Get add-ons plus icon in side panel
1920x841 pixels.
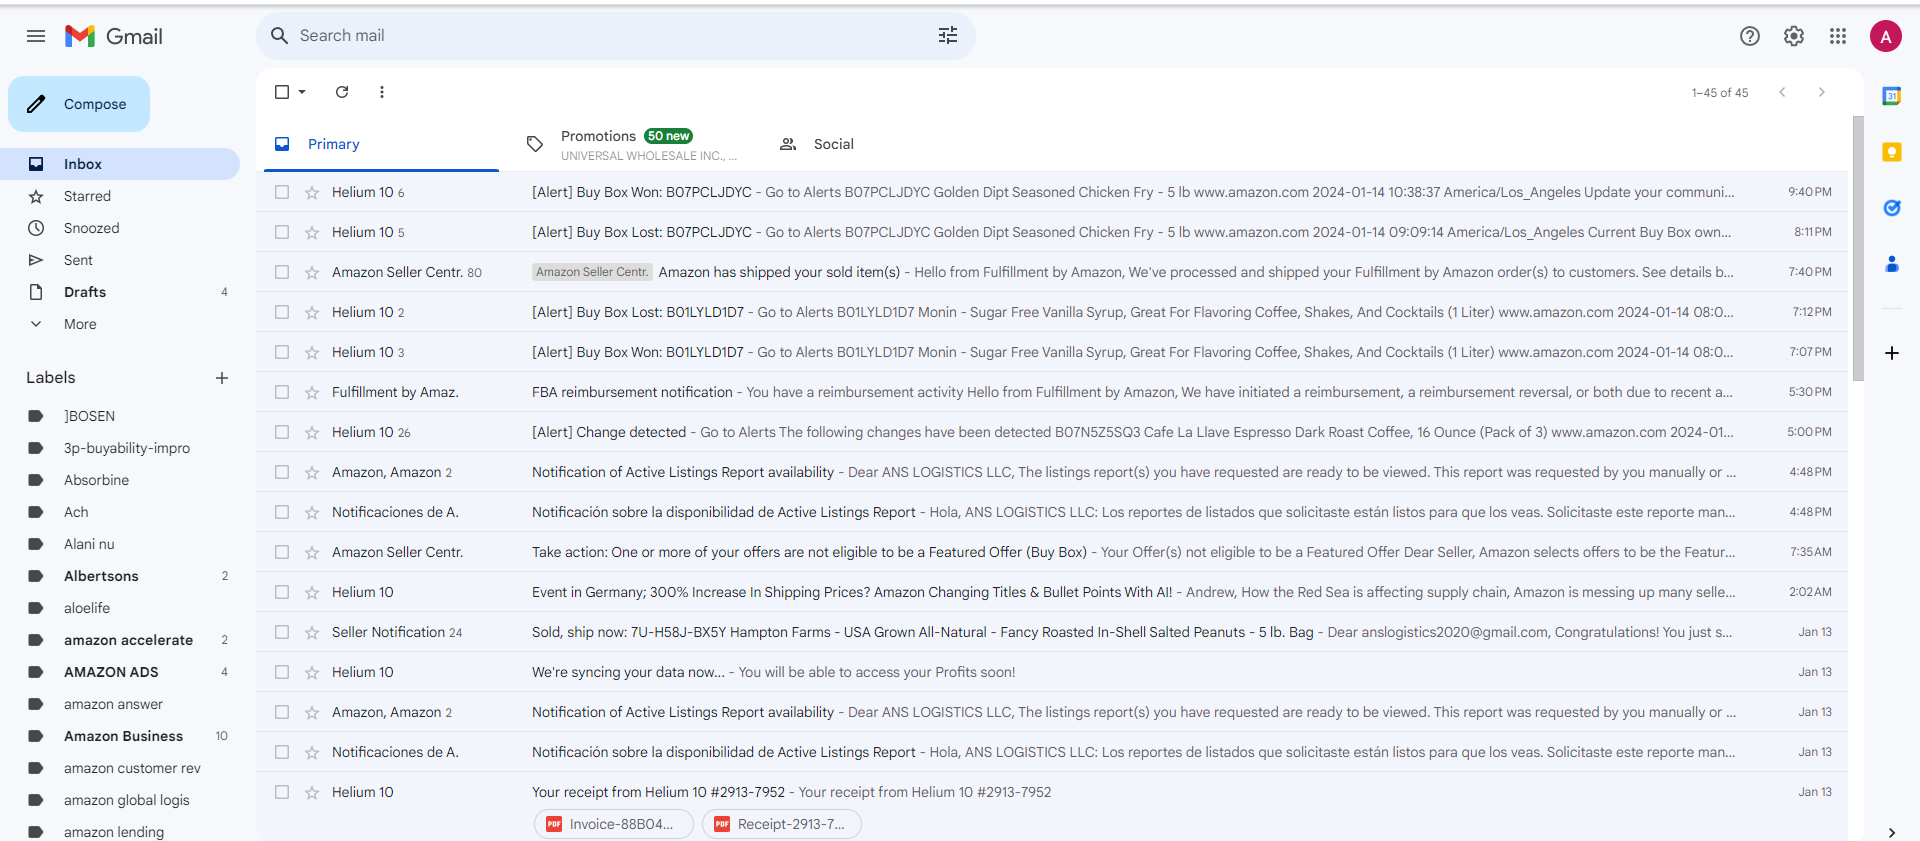tap(1892, 353)
